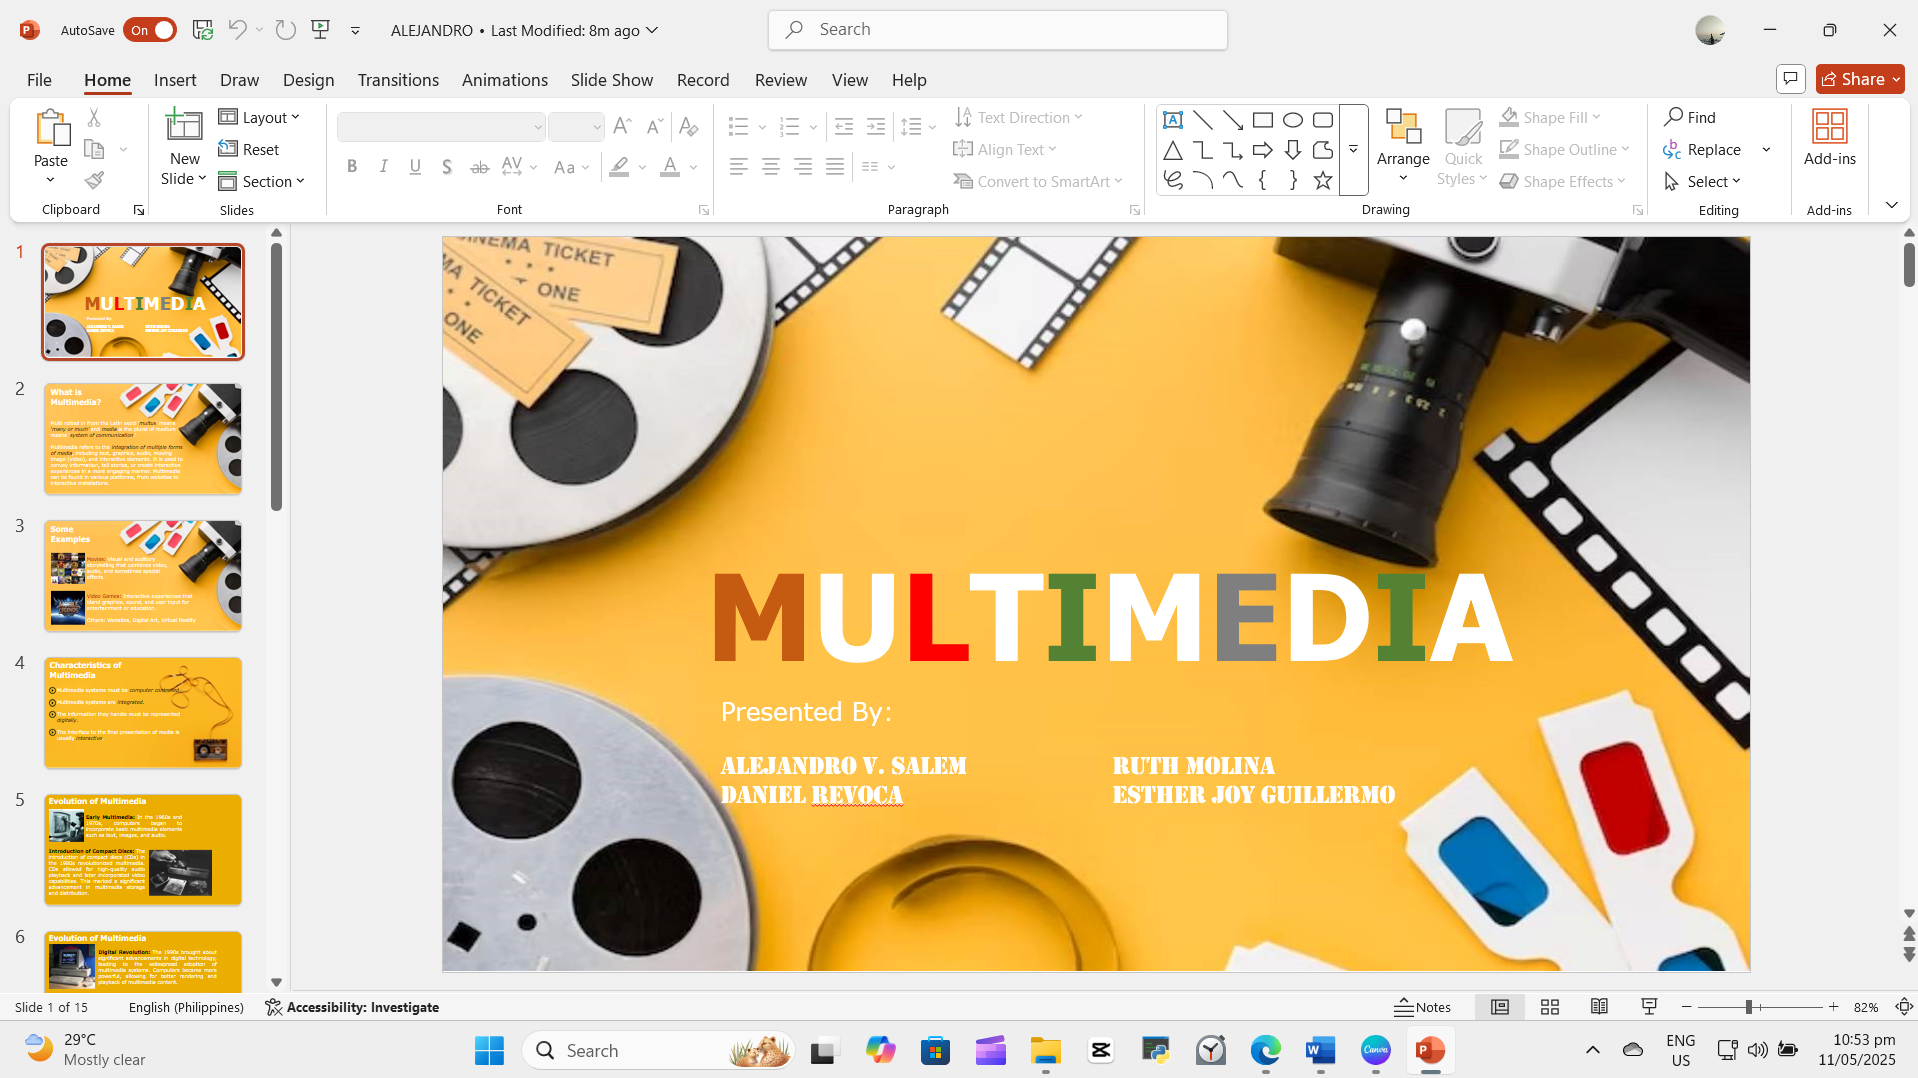
Task: Open the comments pane icon
Action: [1790, 79]
